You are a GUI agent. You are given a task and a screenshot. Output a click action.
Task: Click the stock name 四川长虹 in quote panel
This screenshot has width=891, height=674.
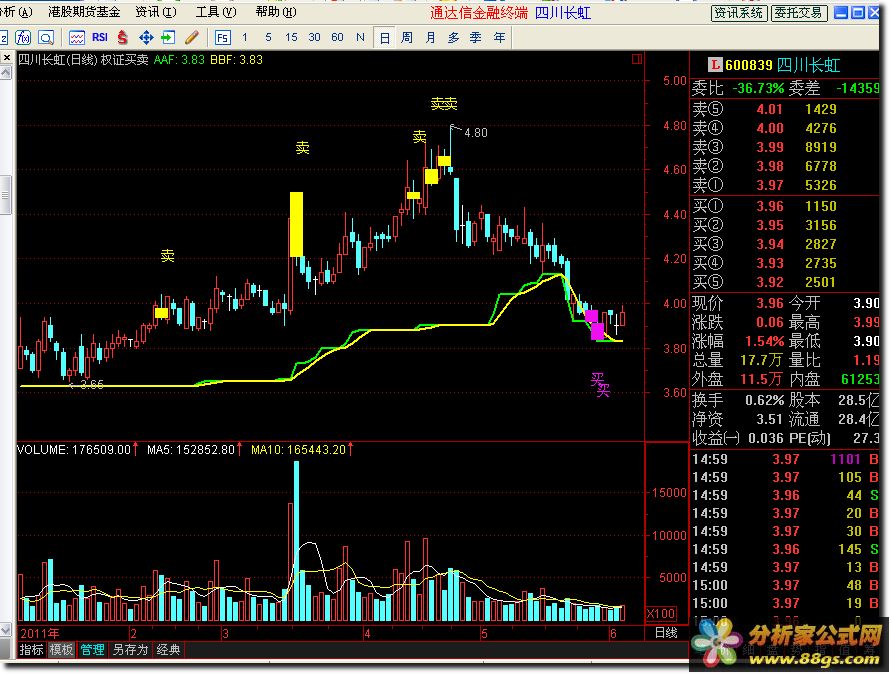point(808,65)
